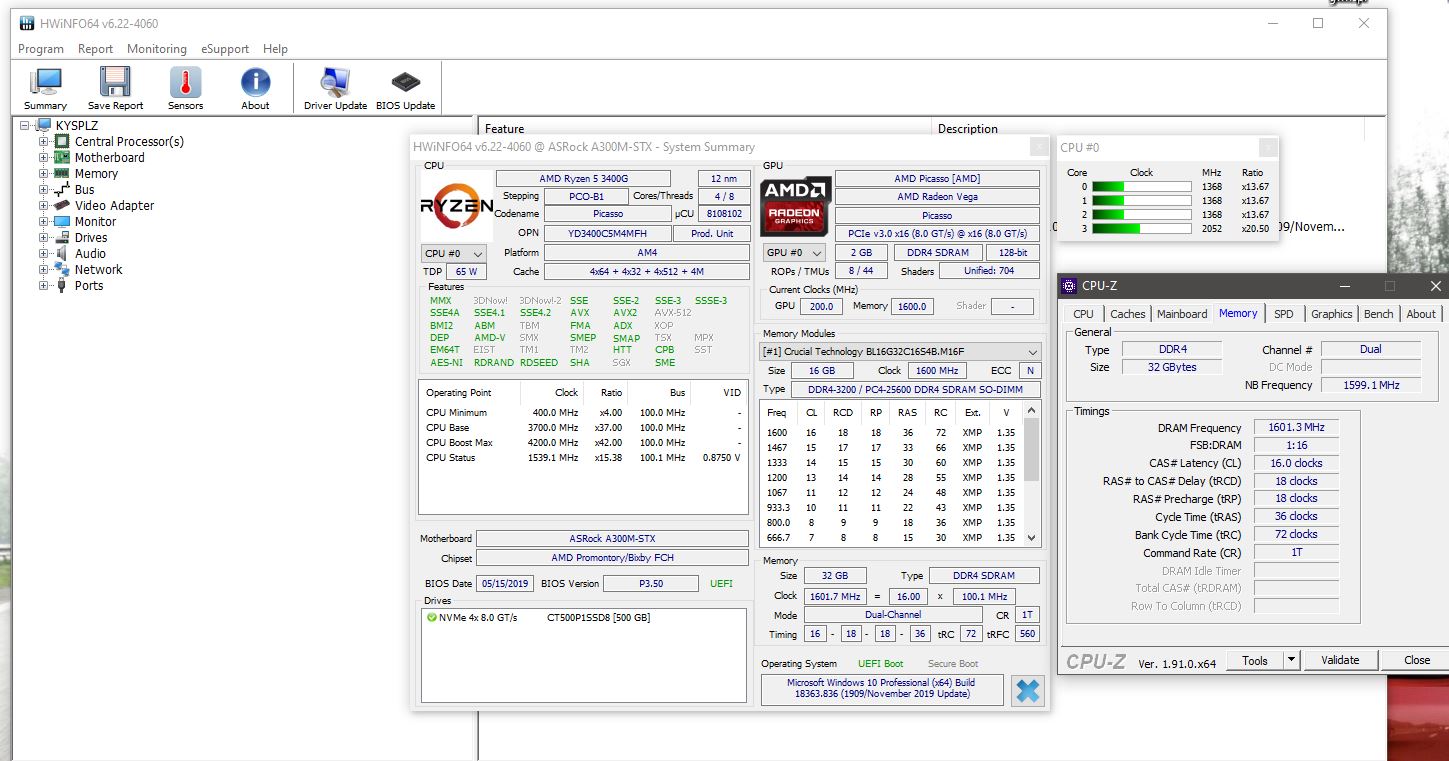1449x761 pixels.
Task: Open the Tools dropdown arrow in CPU-Z
Action: click(1291, 660)
